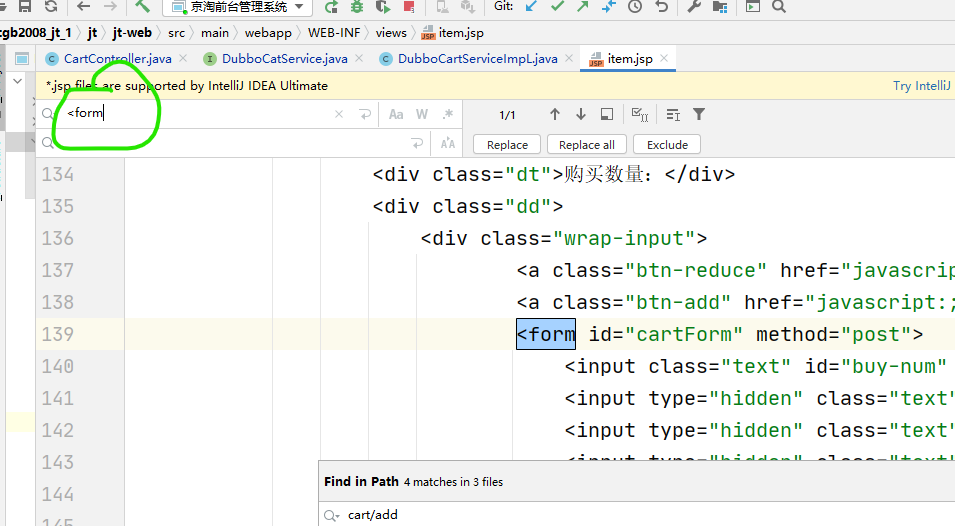
Task: Navigate Forward with the right arrow
Action: tap(110, 6)
